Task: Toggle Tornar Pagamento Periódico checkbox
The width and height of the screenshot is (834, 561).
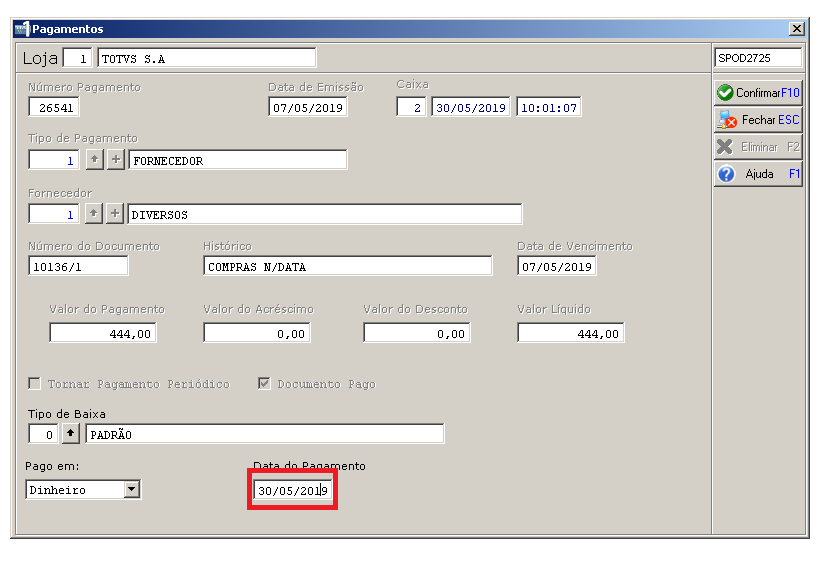Action: click(x=35, y=383)
